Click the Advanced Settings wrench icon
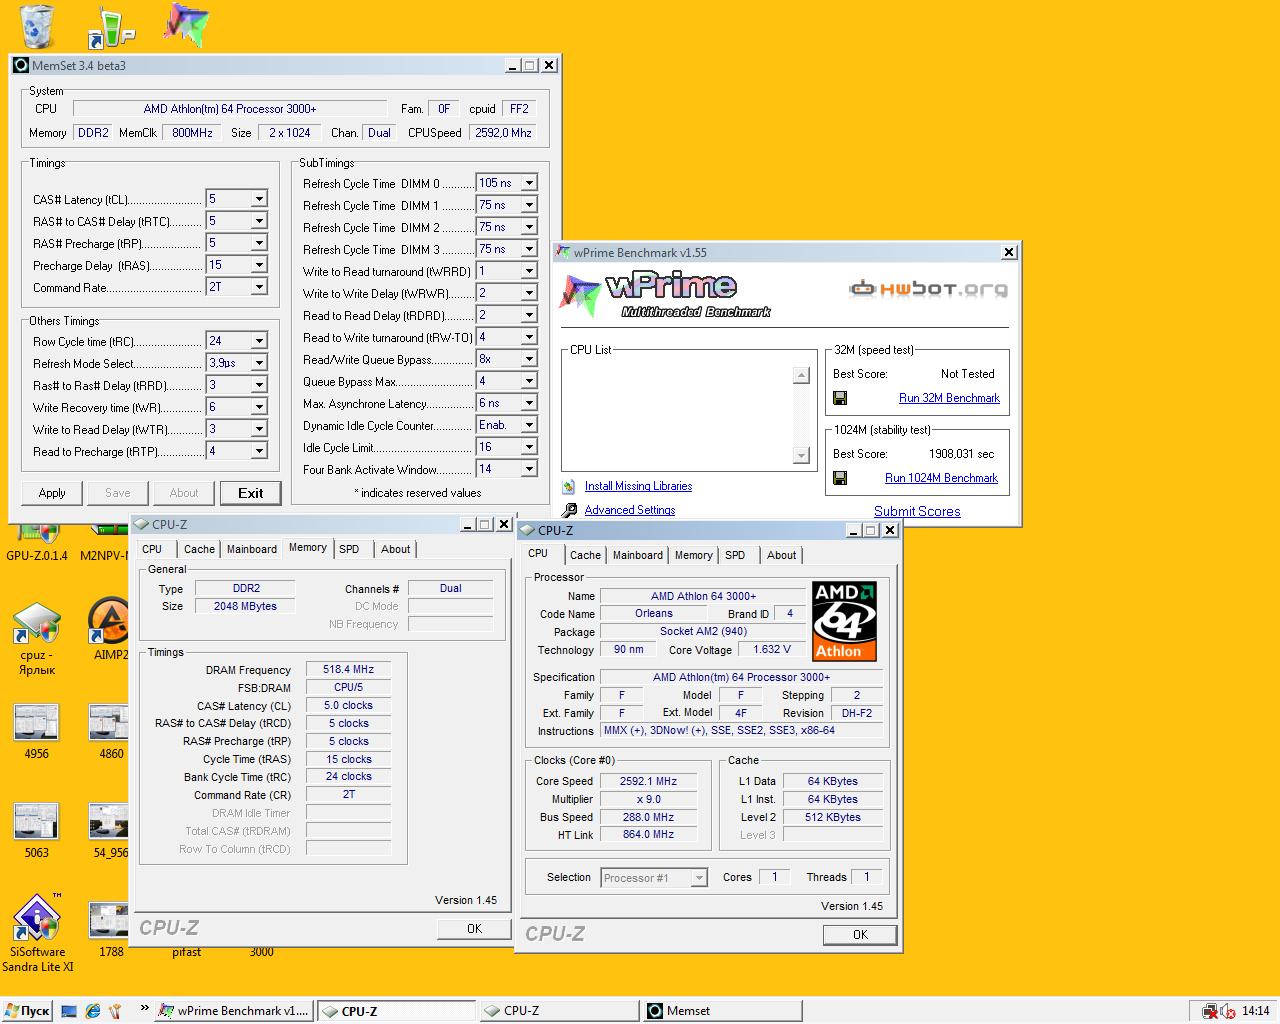This screenshot has height=1024, width=1280. 569,510
